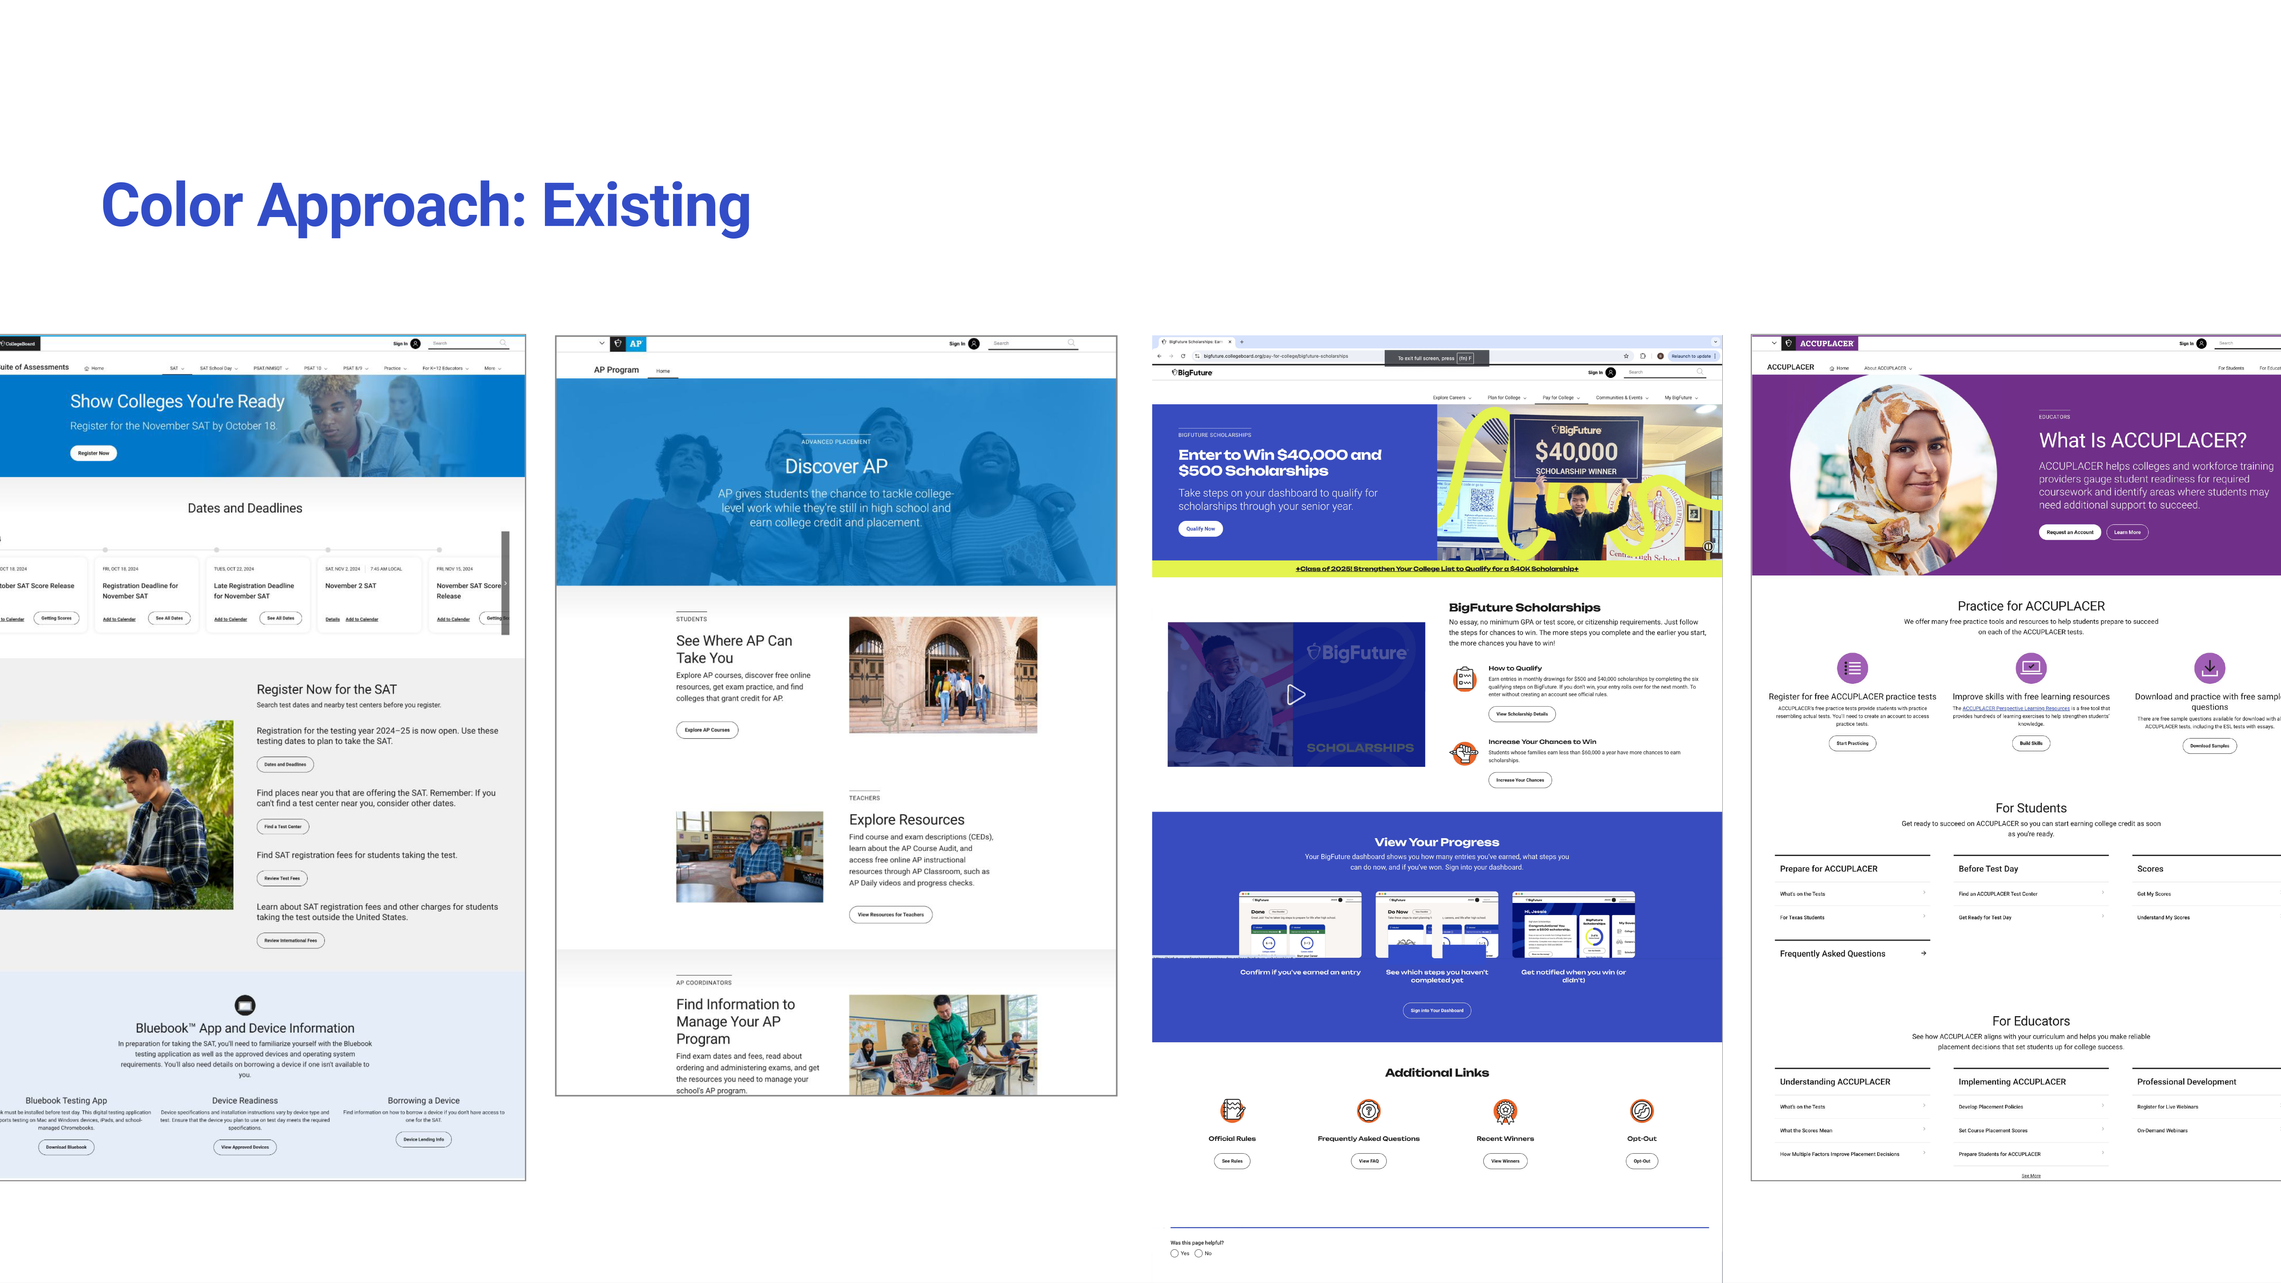
Task: Click the ACCUPLACER sample questions download icon
Action: click(2209, 667)
